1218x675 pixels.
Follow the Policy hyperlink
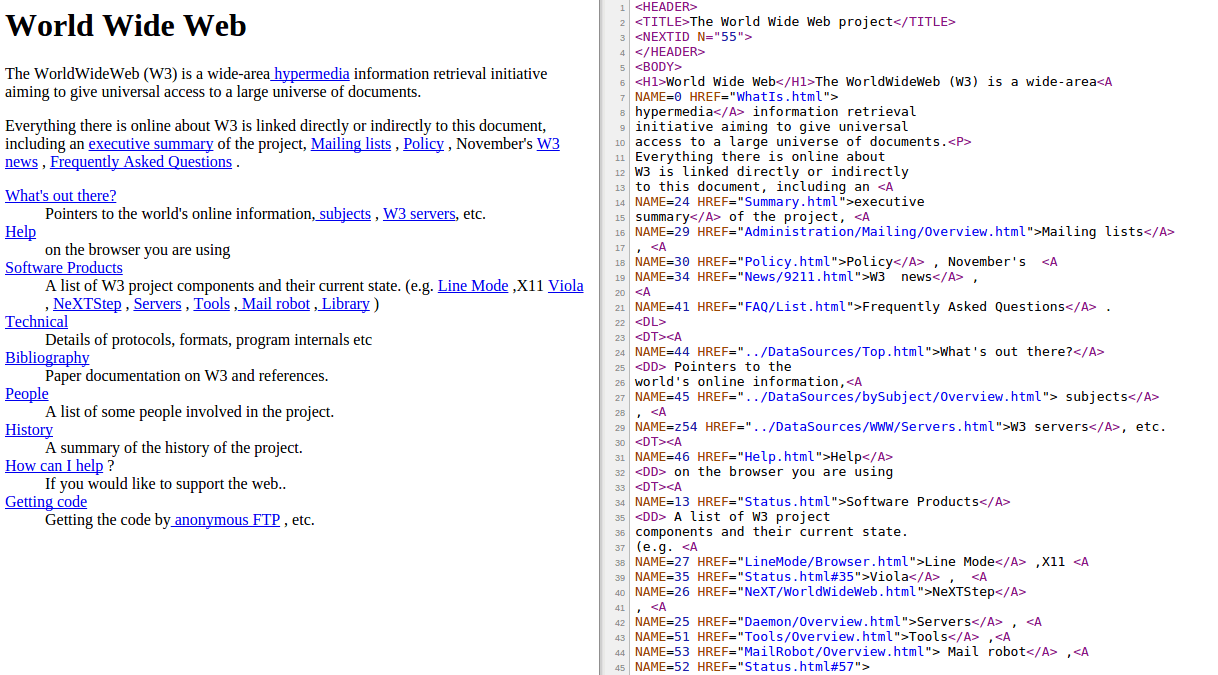click(423, 143)
